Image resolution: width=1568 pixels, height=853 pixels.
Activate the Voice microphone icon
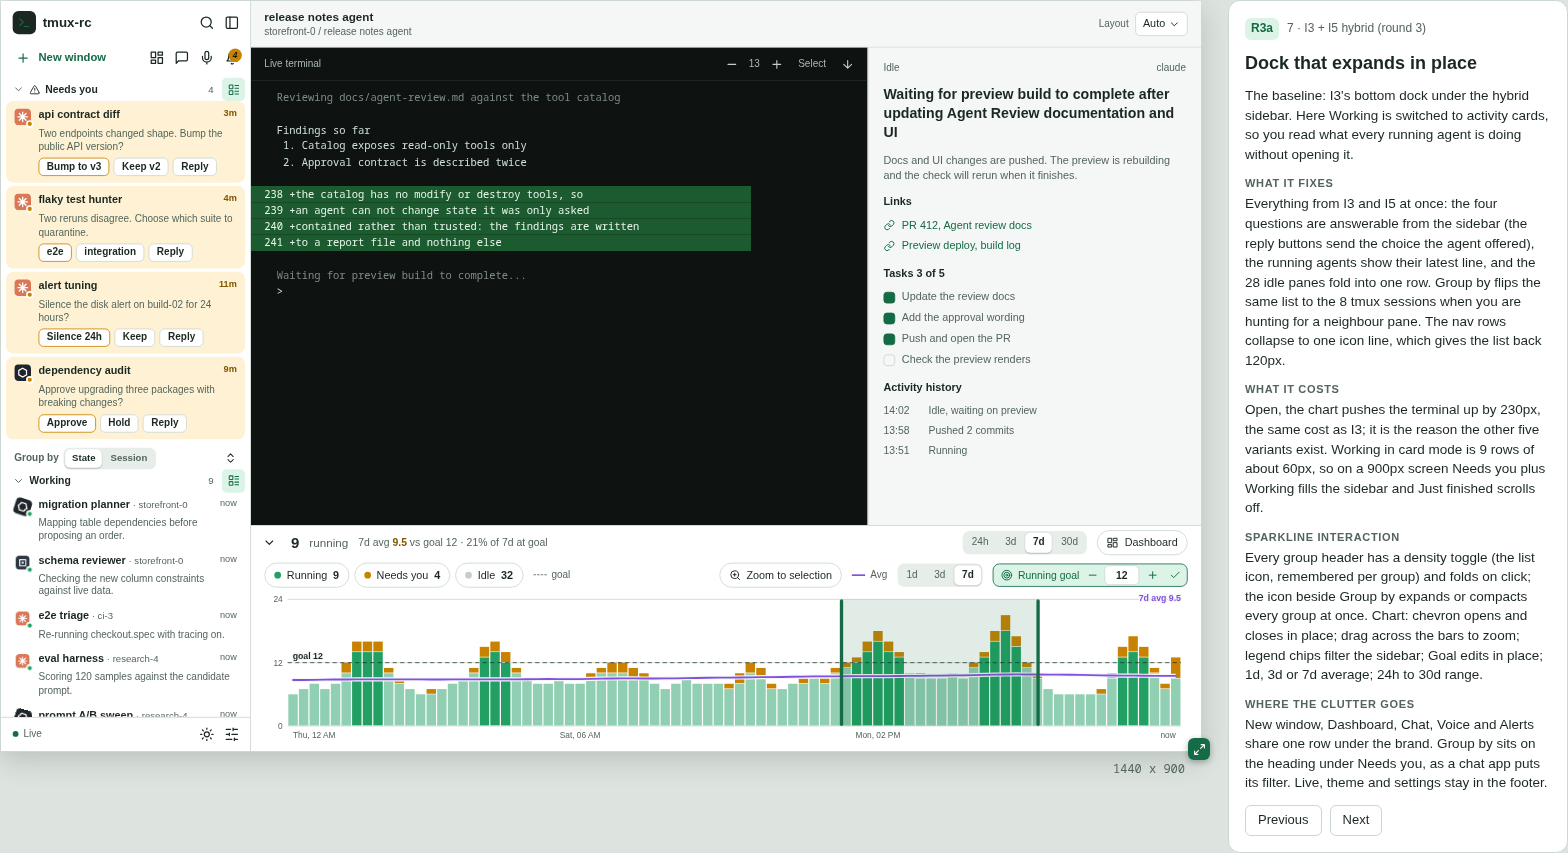click(x=207, y=58)
